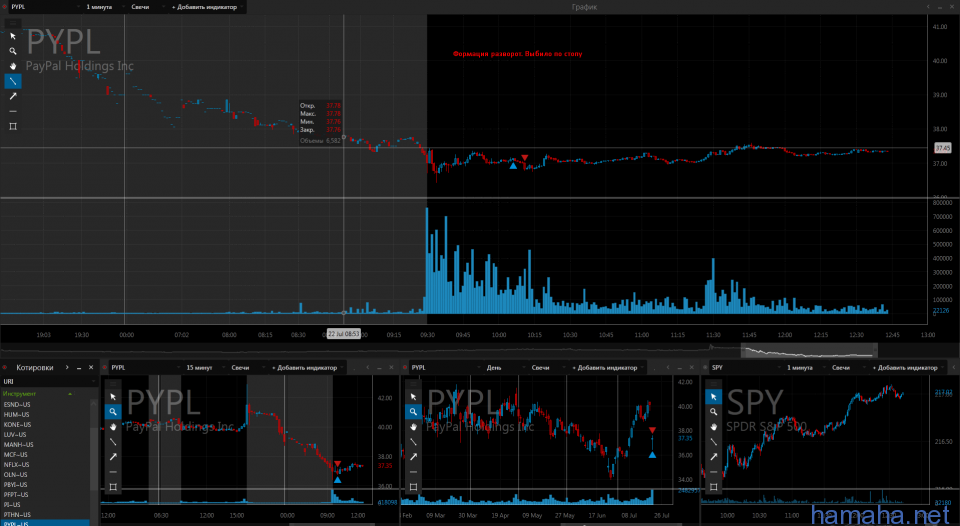The image size is (960, 526).
Task: Open Добавить индикатор in daily PYPL chart
Action: tap(608, 367)
